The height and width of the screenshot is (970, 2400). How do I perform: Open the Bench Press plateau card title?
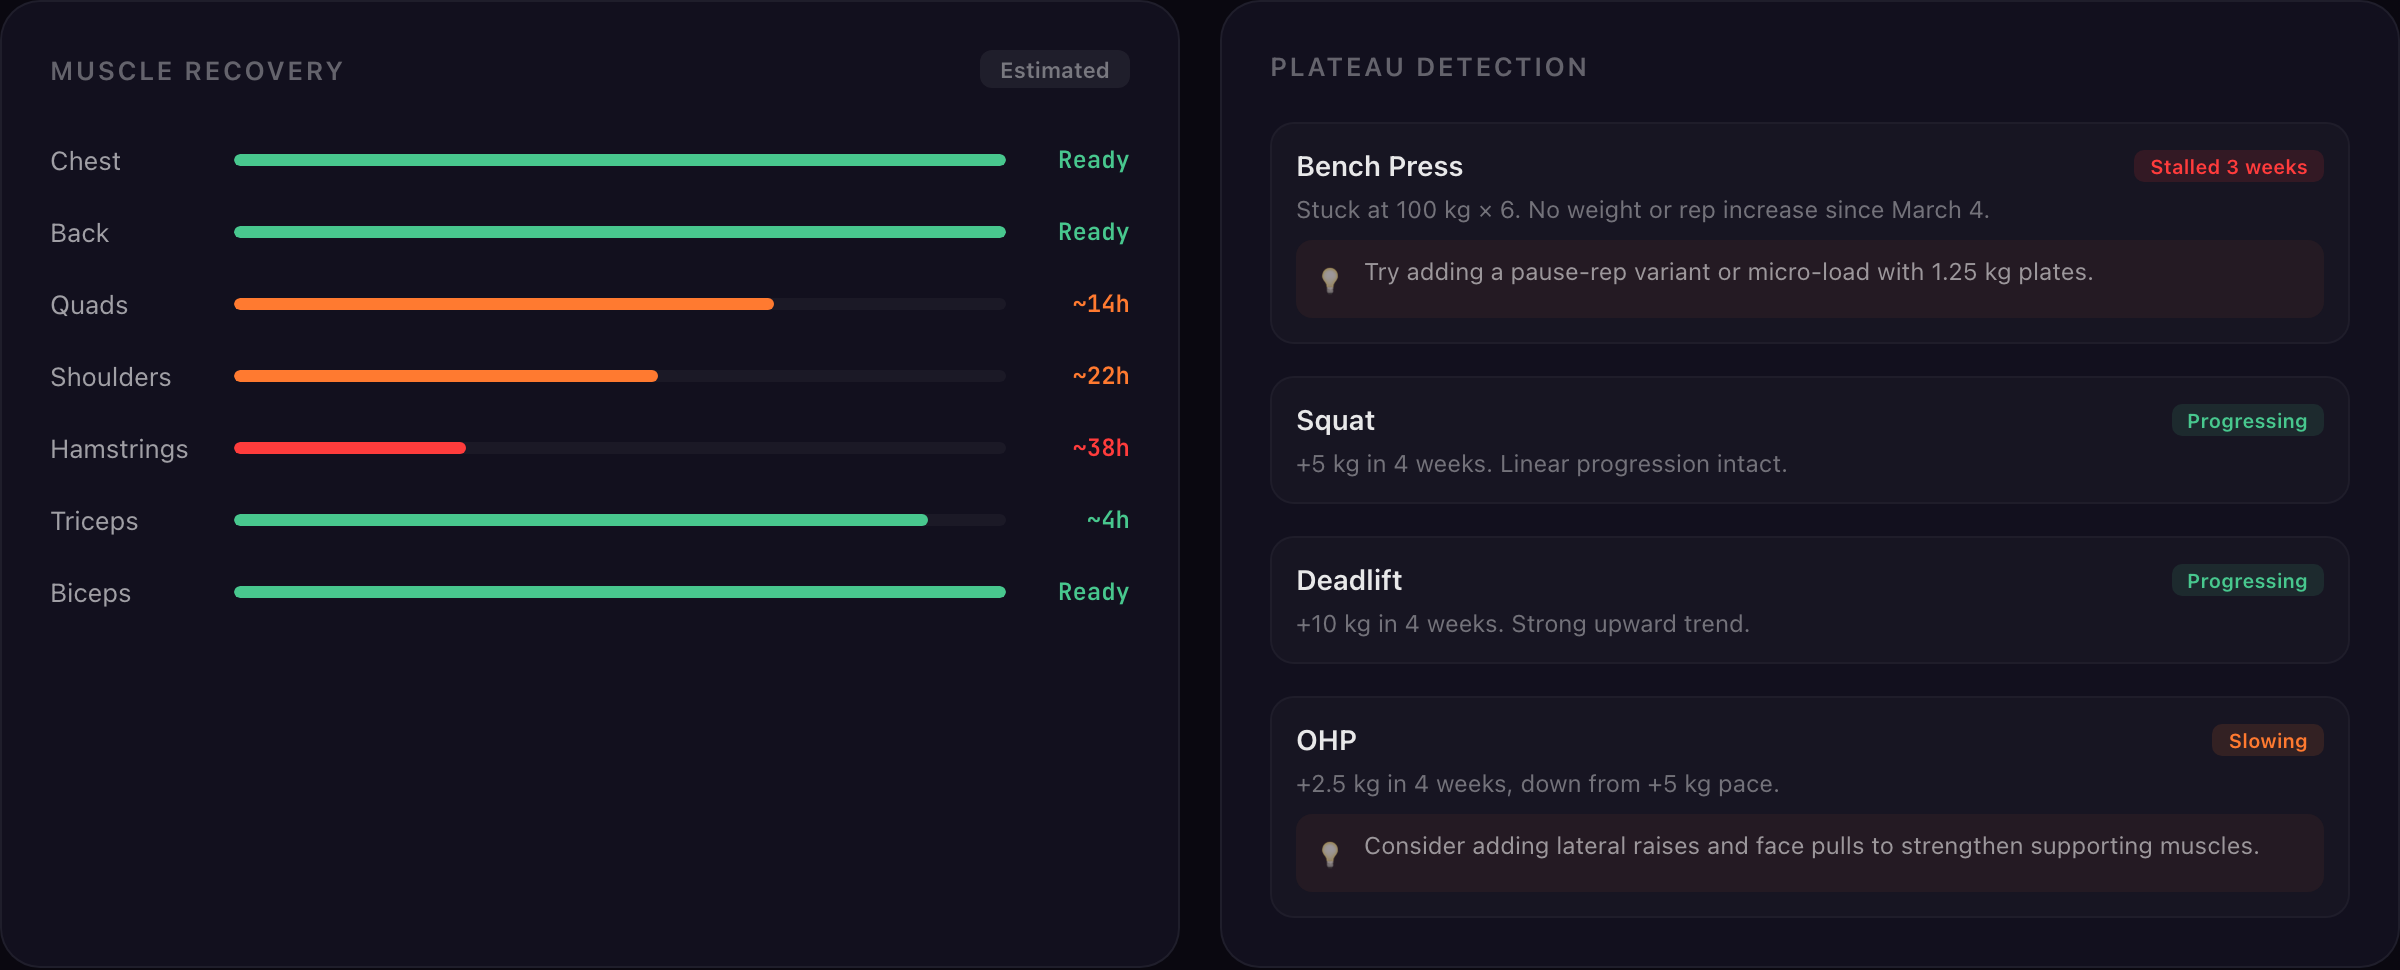(1379, 166)
